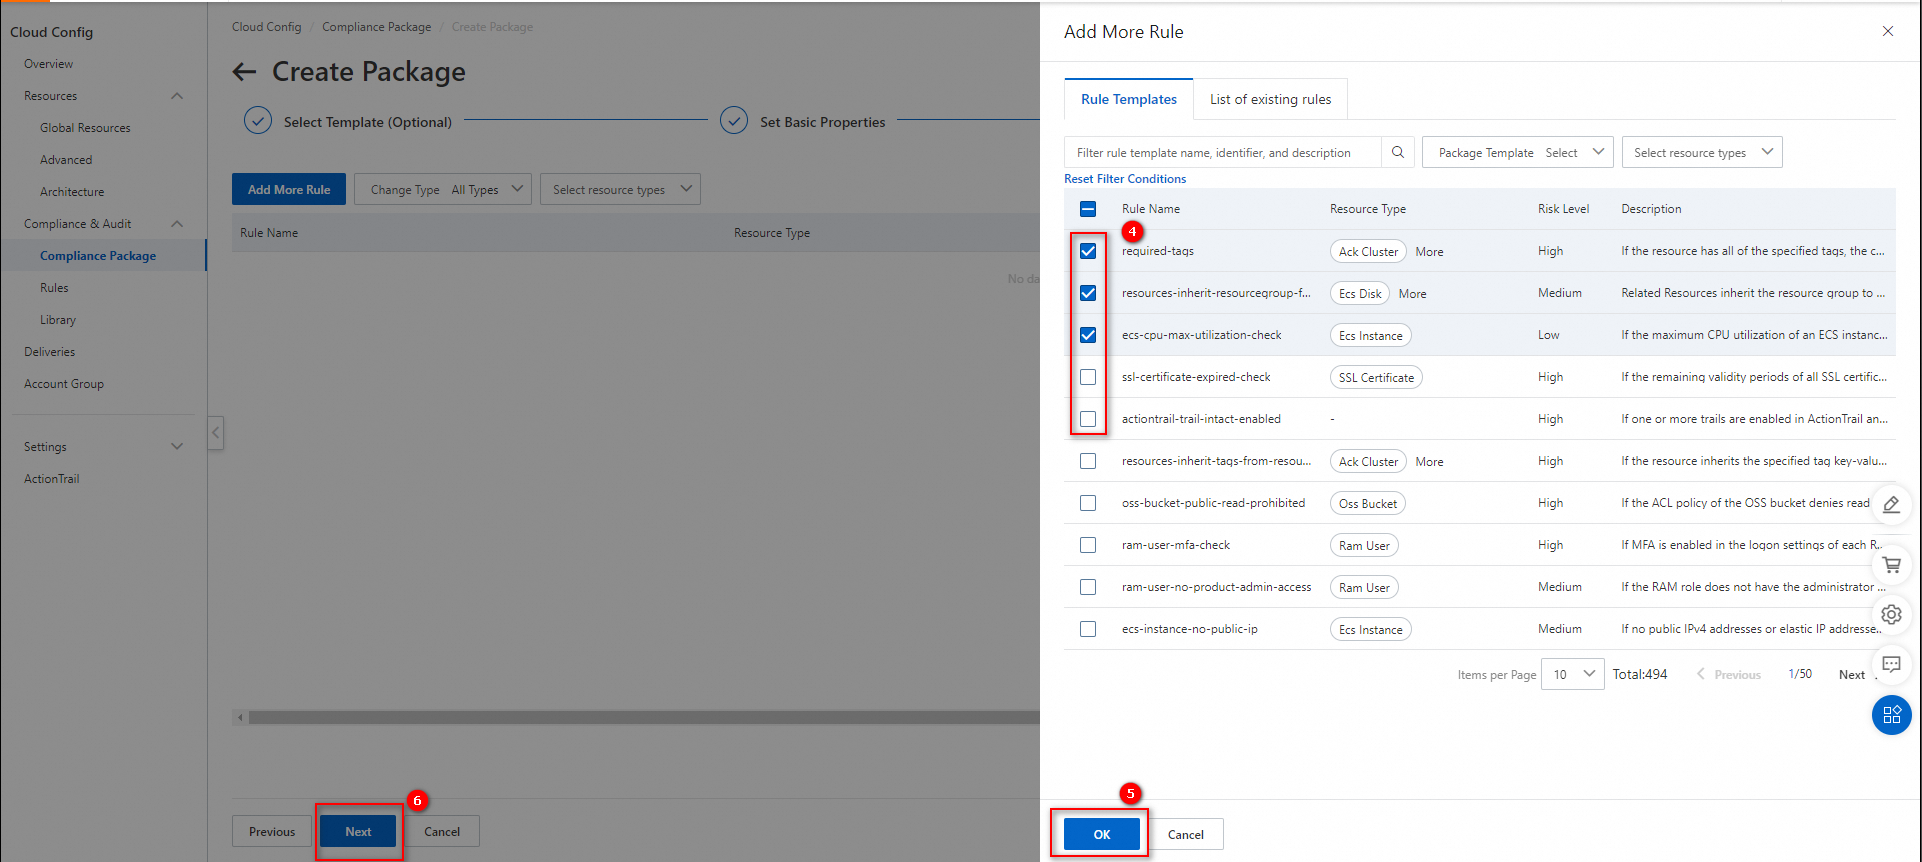The width and height of the screenshot is (1922, 862).
Task: Check oss-bucket-public-read-prohibited checkbox
Action: [1088, 503]
